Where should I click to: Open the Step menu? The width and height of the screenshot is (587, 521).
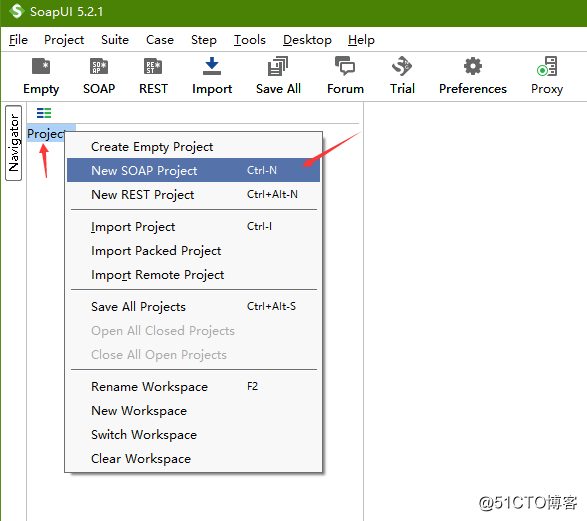[204, 40]
